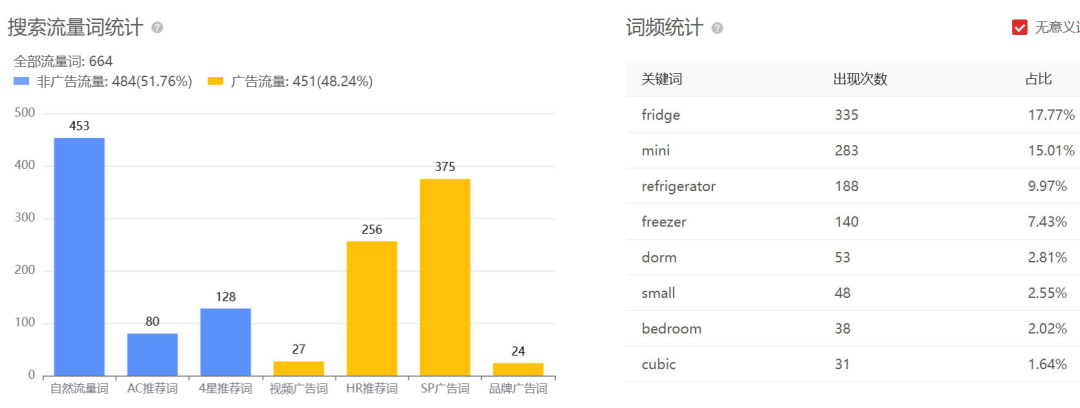Select the AC推荐词 bar showing 80
1080x408 pixels.
(152, 354)
